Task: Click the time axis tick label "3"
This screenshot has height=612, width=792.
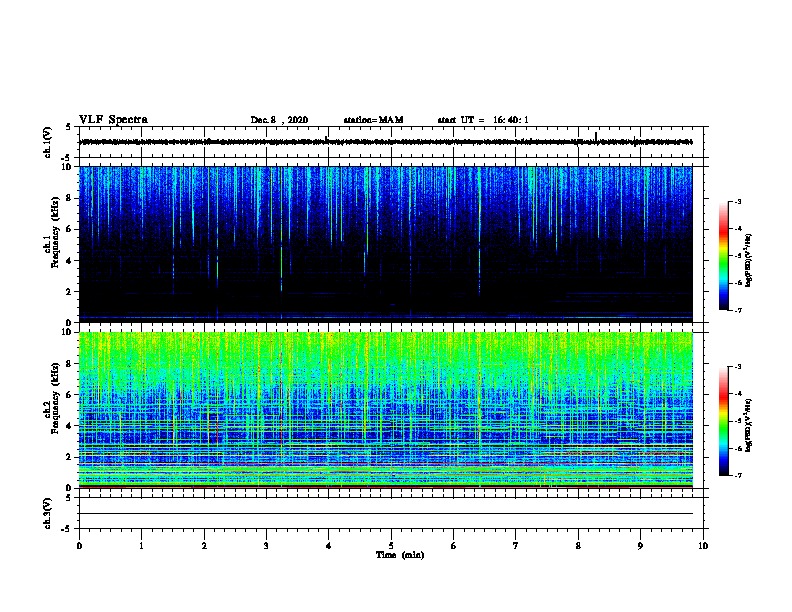Action: tap(266, 546)
